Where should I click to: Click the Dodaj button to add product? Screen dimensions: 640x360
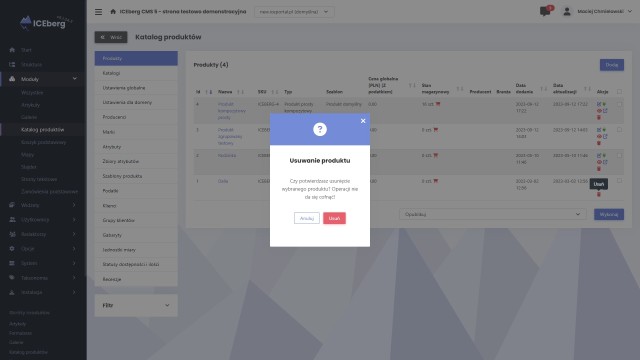[x=611, y=65]
